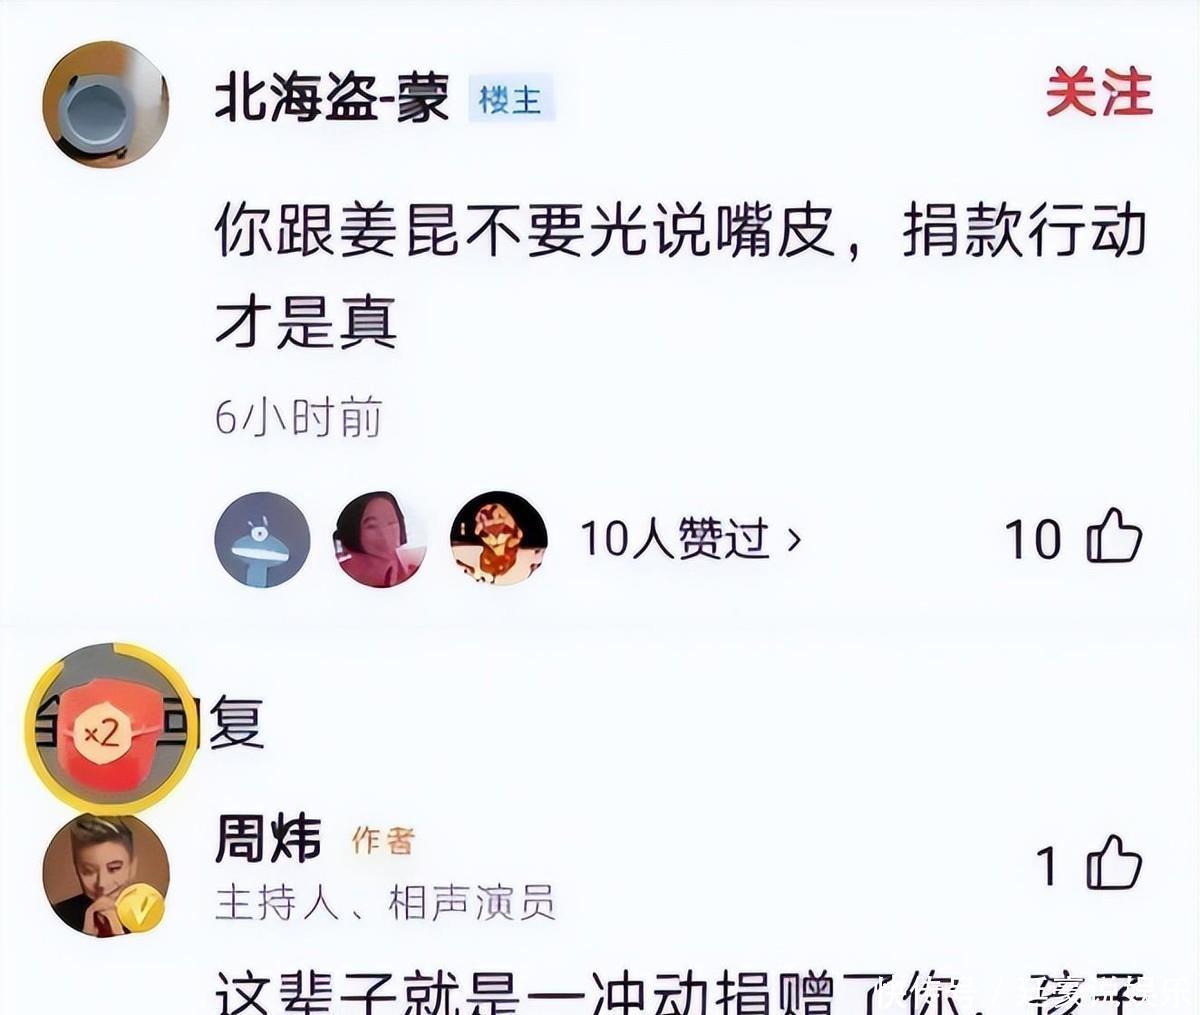Tap the 6小时前 timestamp

point(298,417)
